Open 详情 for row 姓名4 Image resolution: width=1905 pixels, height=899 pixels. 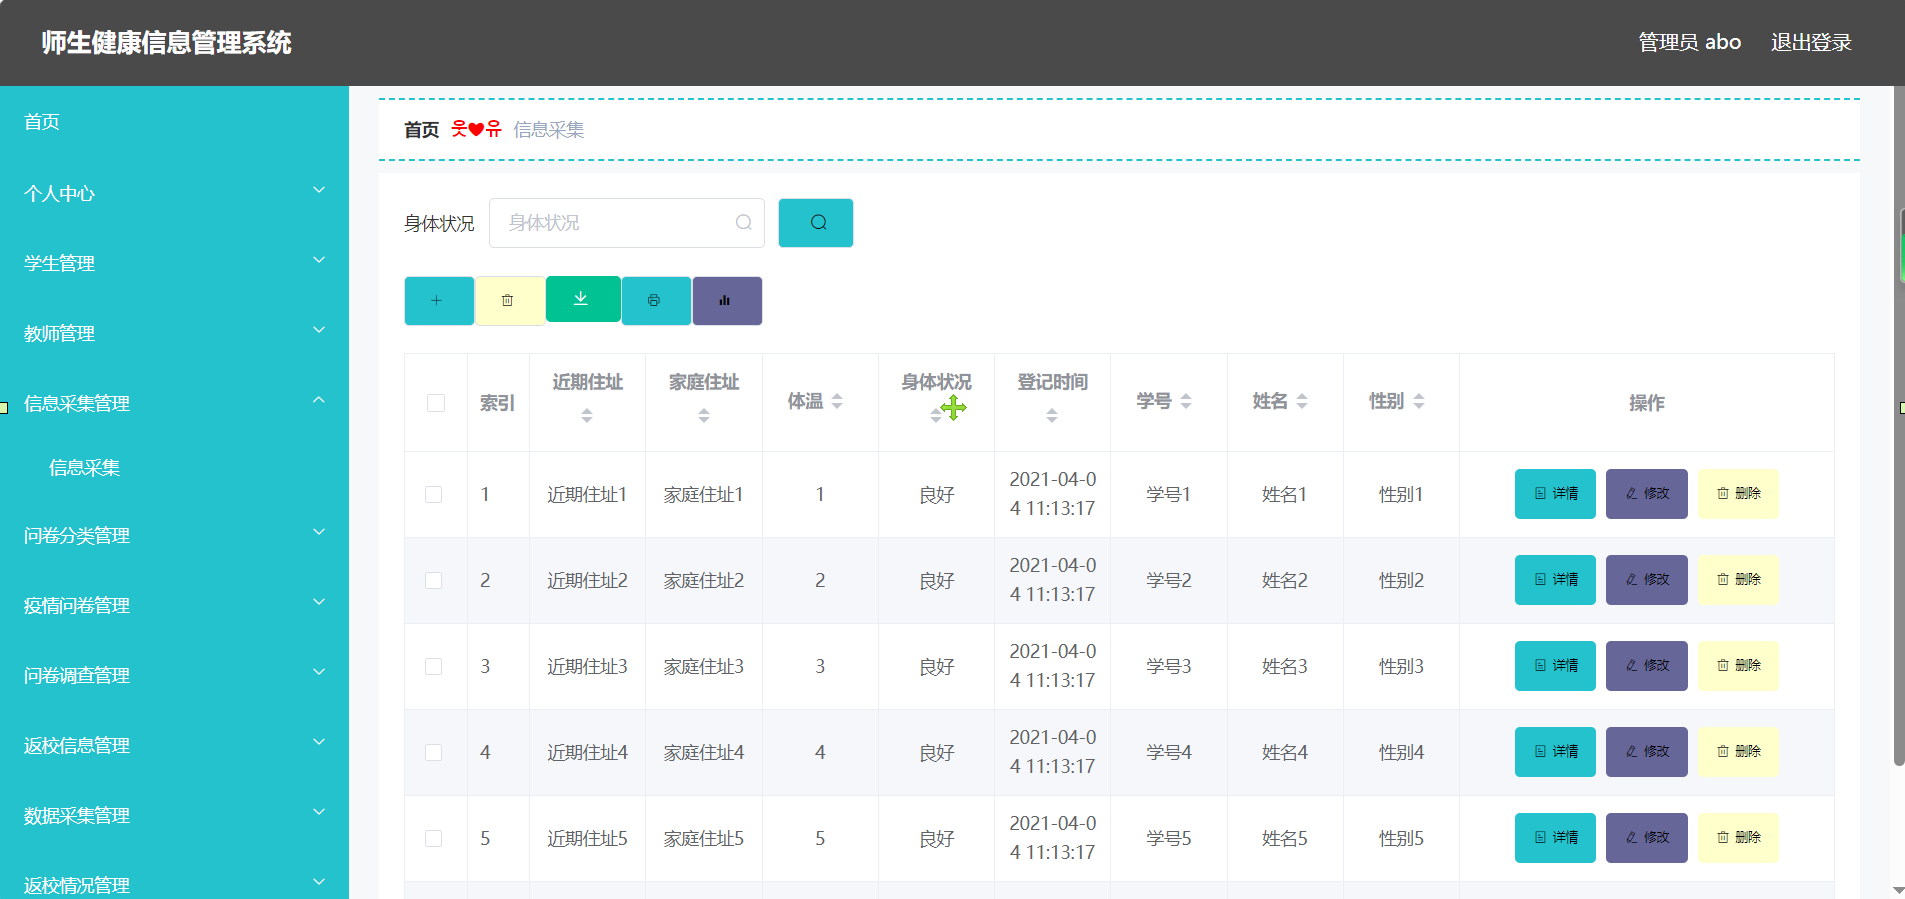[x=1555, y=752]
